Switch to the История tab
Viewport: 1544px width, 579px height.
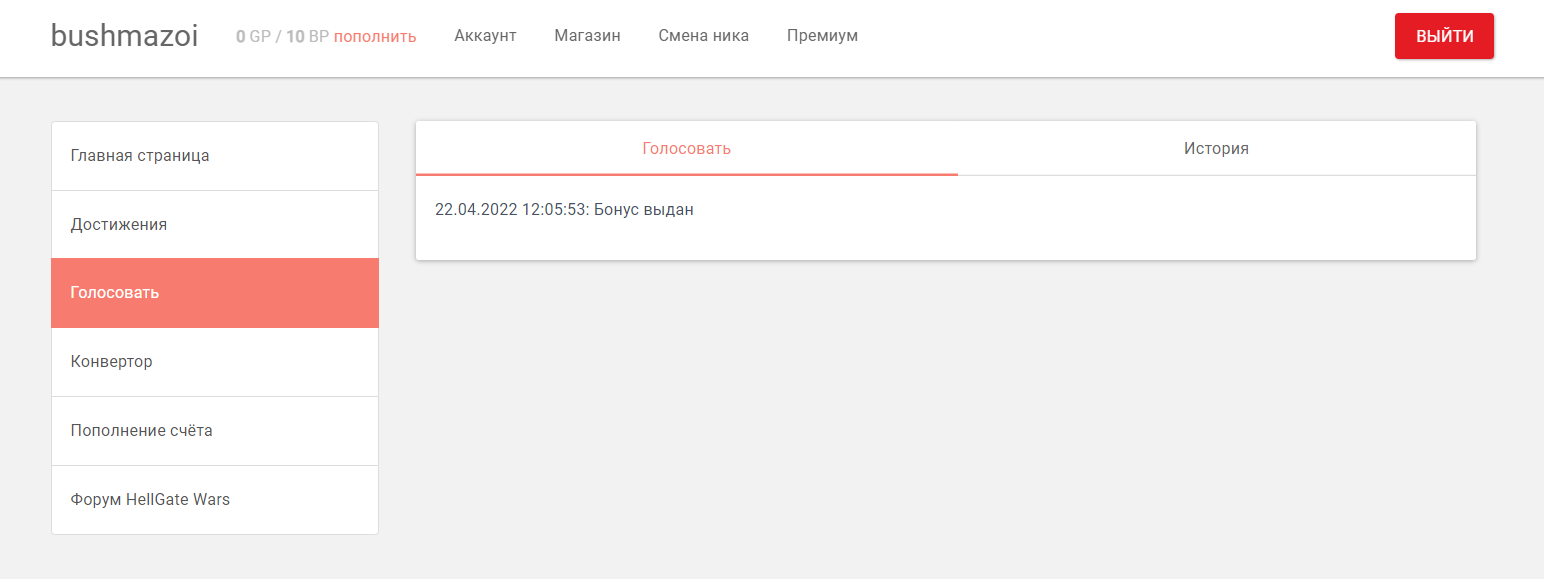pyautogui.click(x=1217, y=149)
